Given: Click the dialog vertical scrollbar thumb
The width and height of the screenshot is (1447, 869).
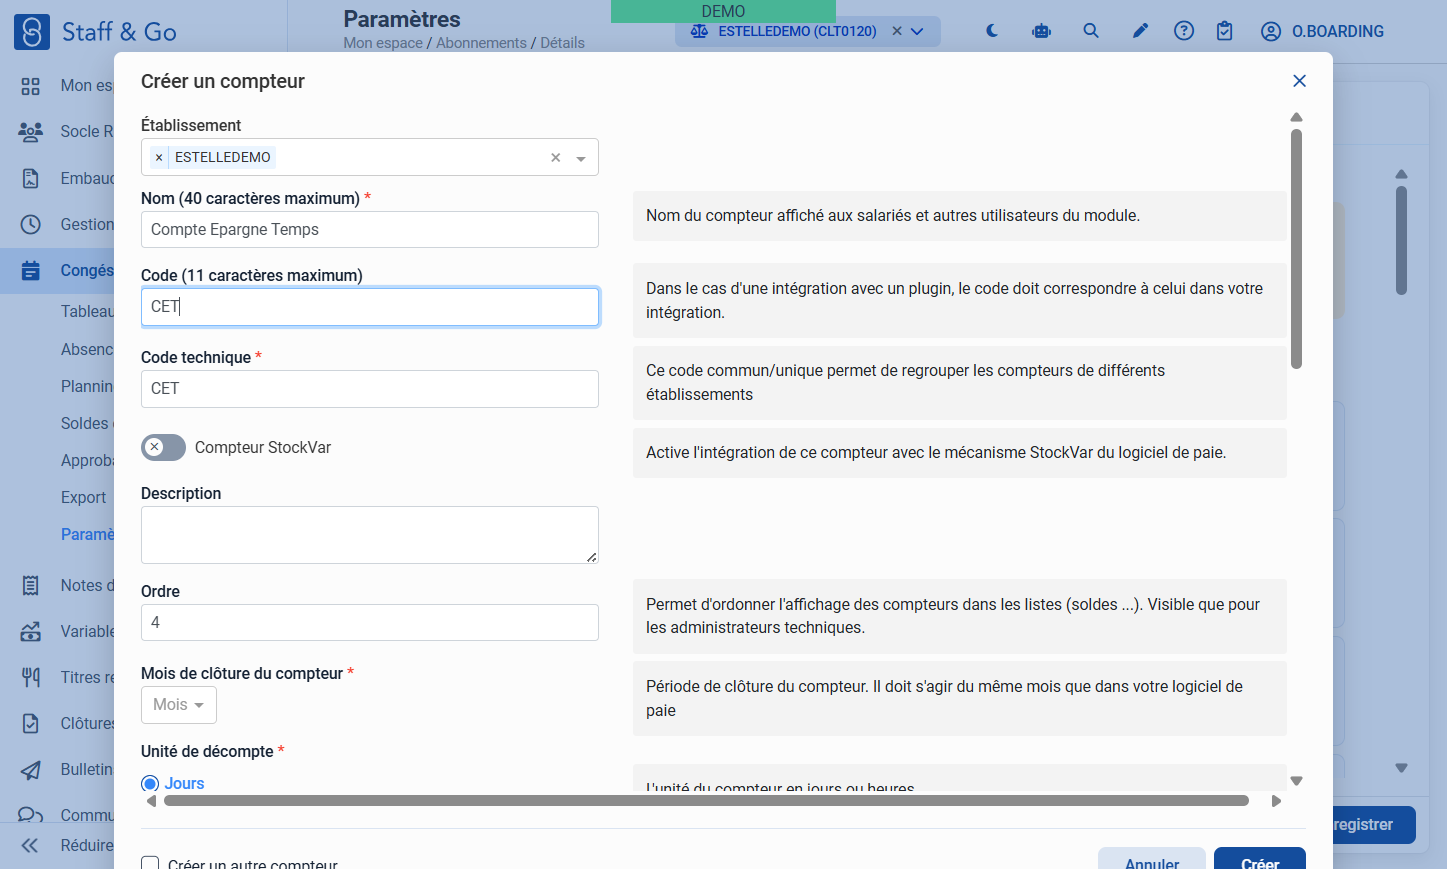Looking at the screenshot, I should point(1296,249).
